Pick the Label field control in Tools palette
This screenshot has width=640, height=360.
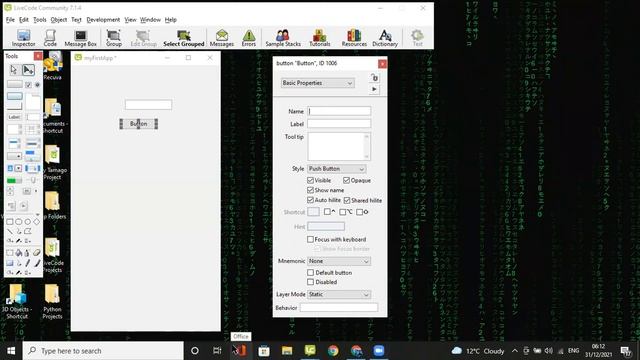(x=14, y=117)
